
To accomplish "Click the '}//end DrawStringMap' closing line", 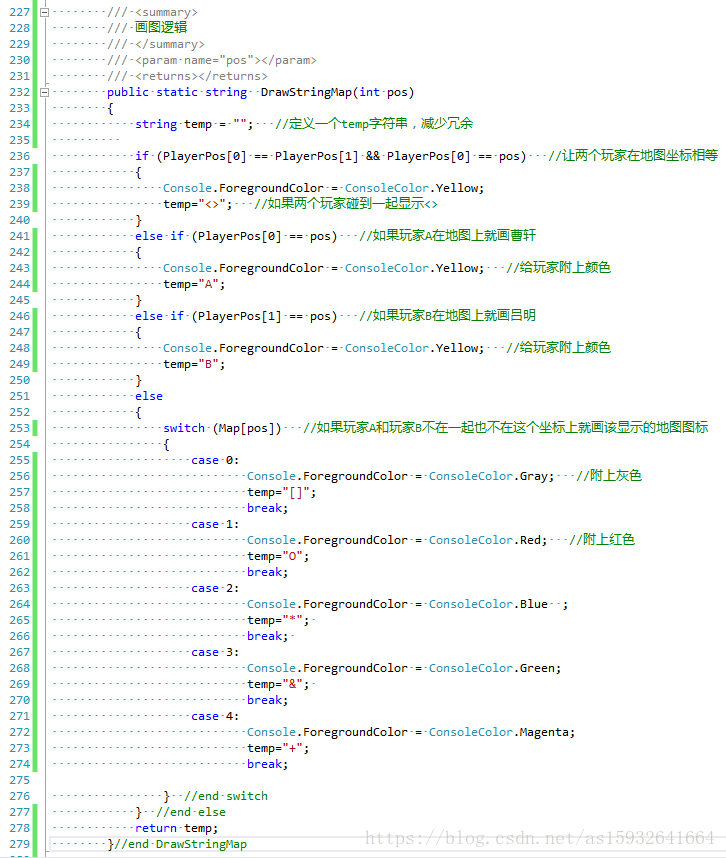I will [177, 844].
